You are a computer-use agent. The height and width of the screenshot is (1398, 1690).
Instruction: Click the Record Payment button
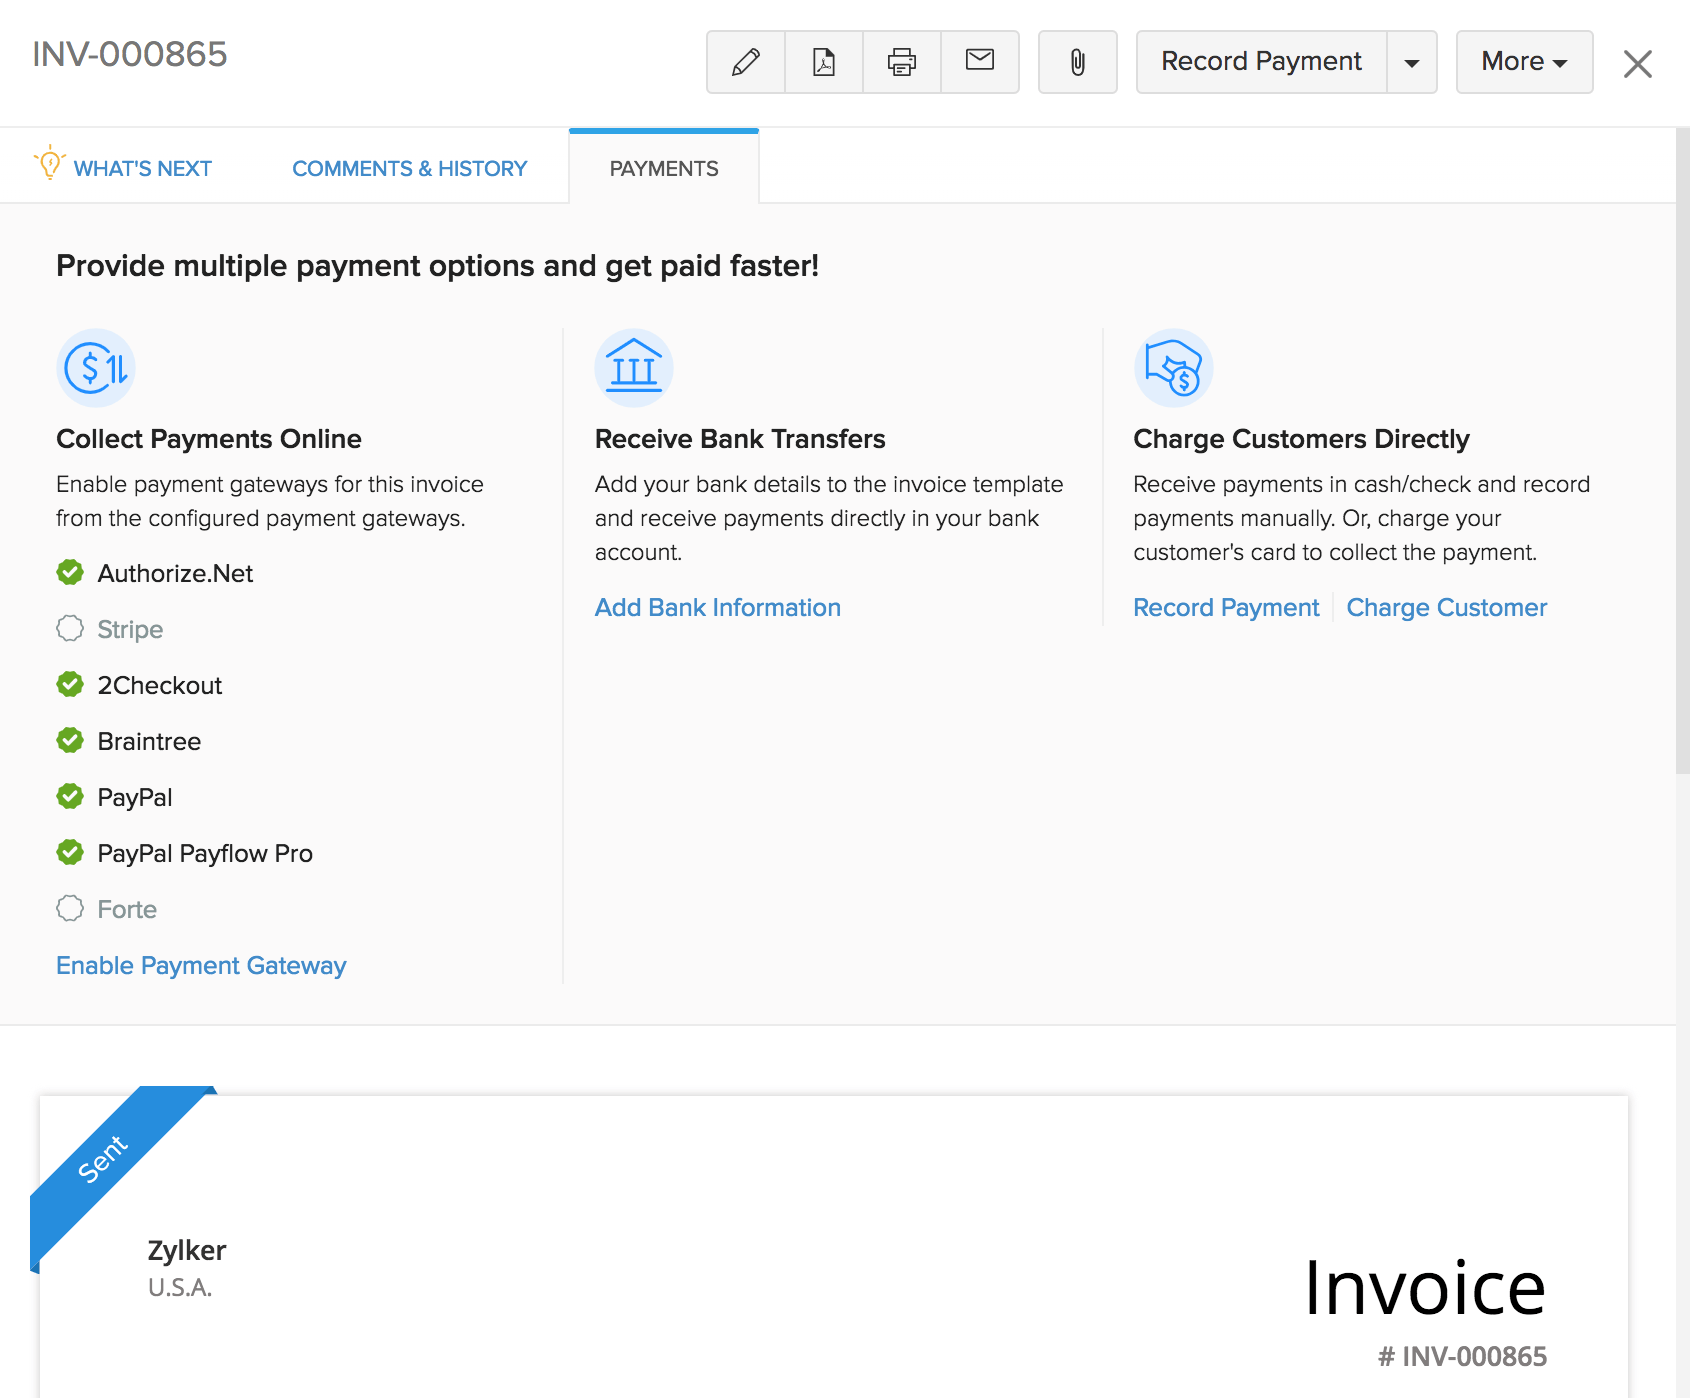(x=1261, y=62)
